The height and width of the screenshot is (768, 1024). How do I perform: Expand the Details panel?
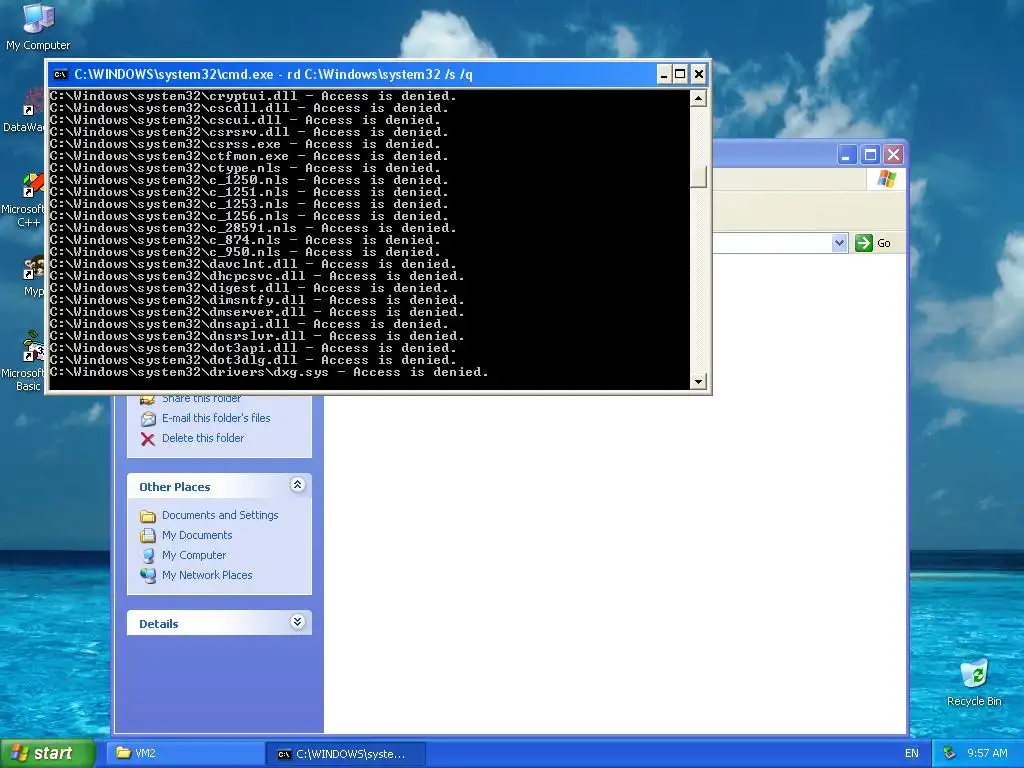(297, 621)
